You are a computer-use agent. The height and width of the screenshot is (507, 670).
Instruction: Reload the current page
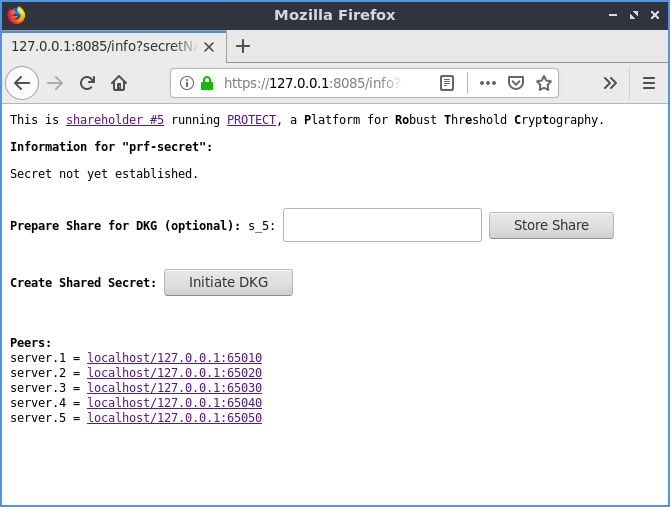pos(87,83)
